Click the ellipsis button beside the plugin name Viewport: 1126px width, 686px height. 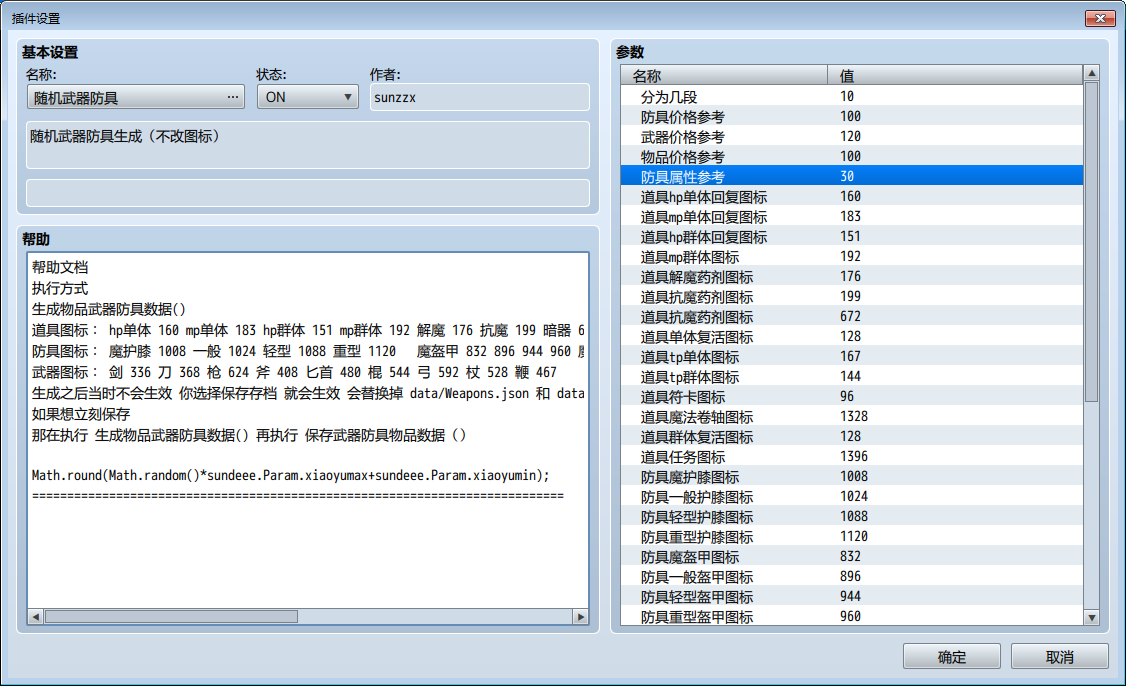click(233, 97)
